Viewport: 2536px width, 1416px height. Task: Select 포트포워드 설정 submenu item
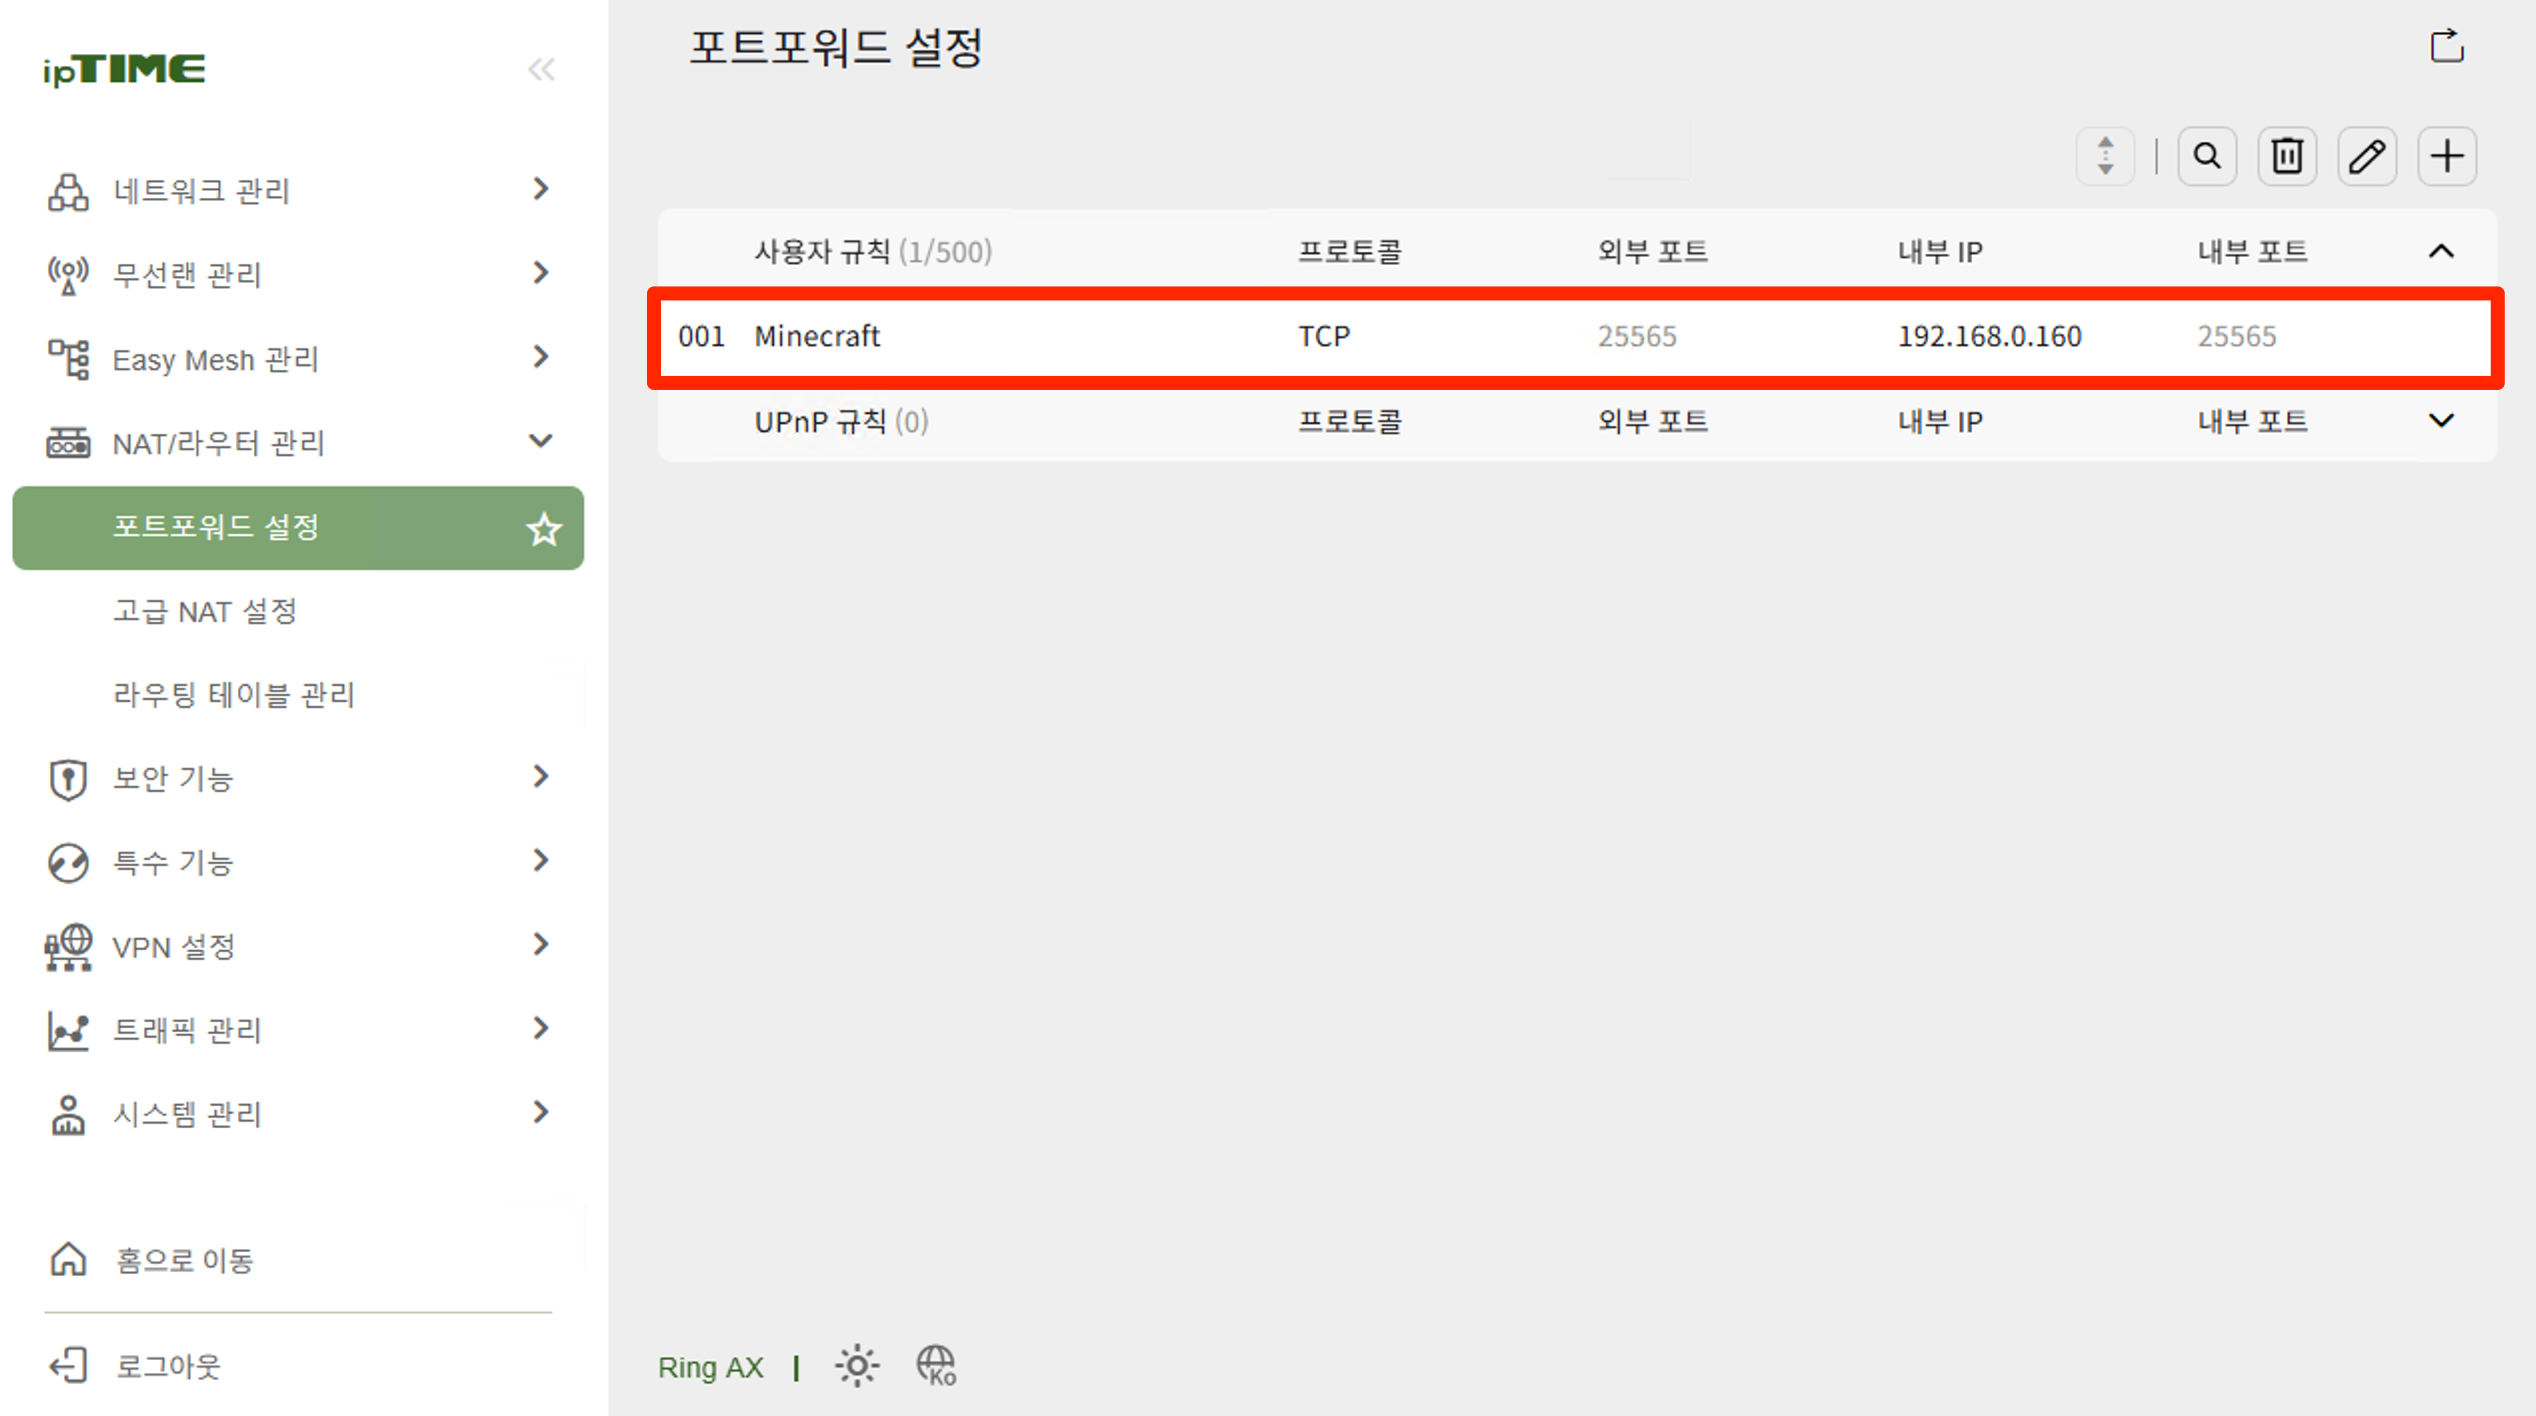tap(298, 528)
